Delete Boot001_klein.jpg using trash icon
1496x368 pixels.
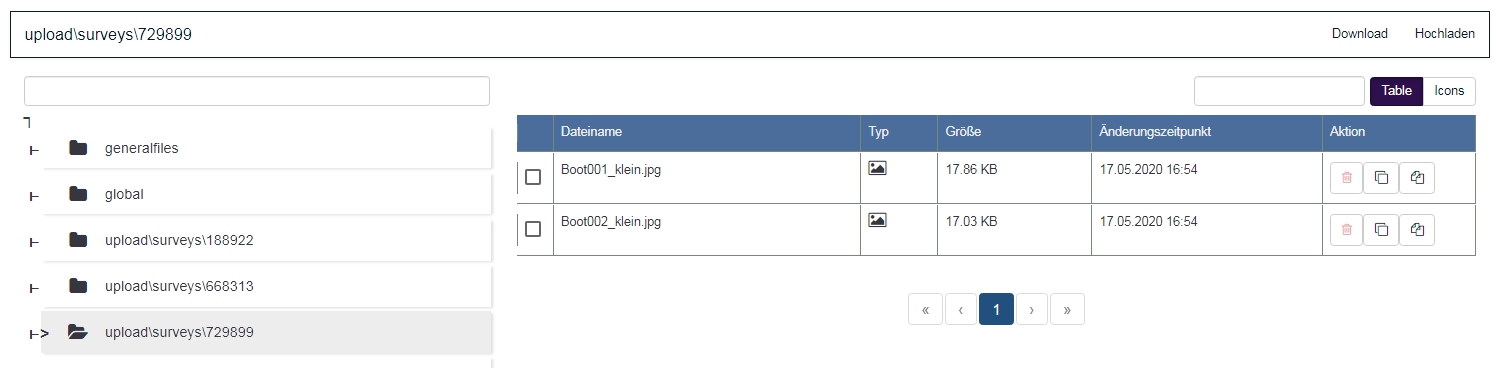[1346, 177]
